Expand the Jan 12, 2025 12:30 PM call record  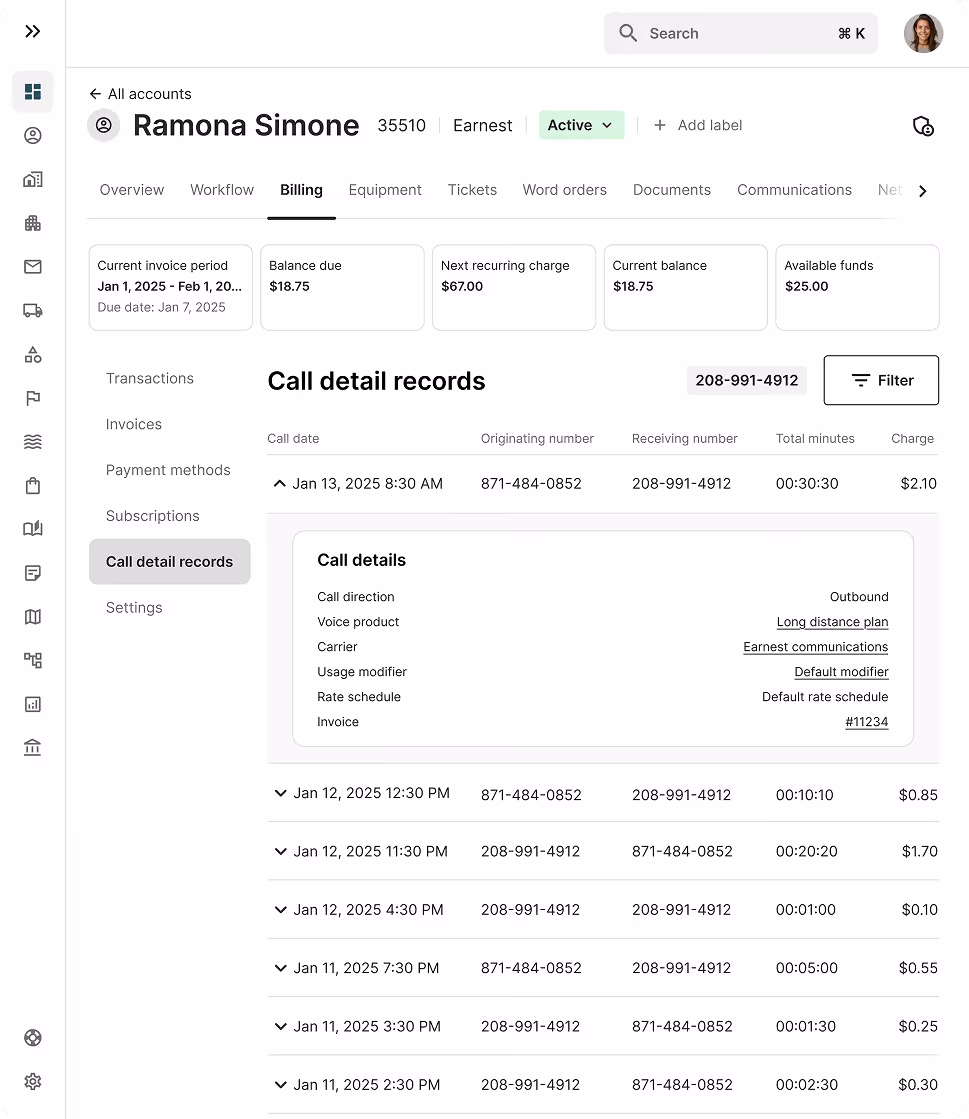click(x=280, y=793)
